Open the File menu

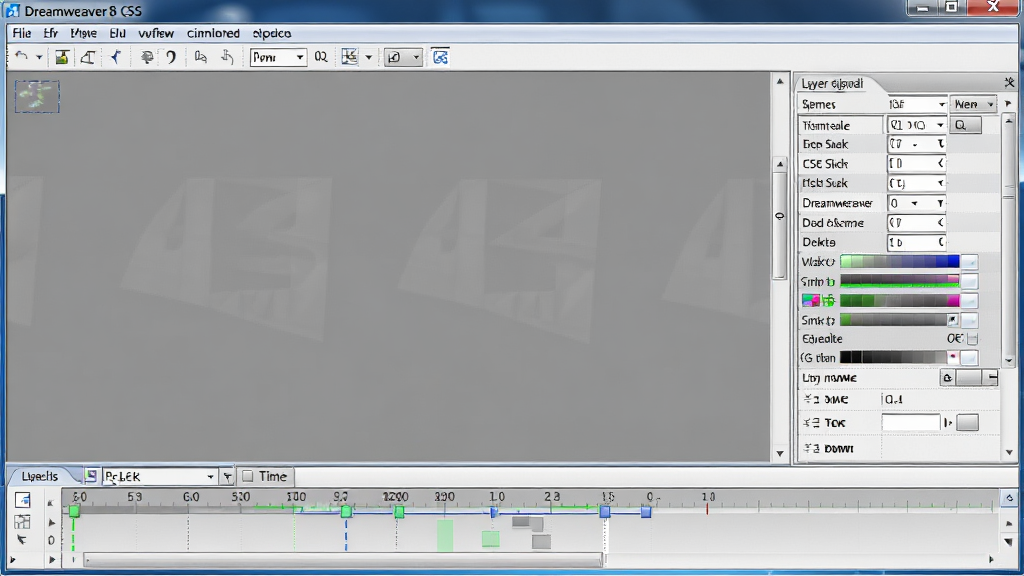(x=22, y=33)
